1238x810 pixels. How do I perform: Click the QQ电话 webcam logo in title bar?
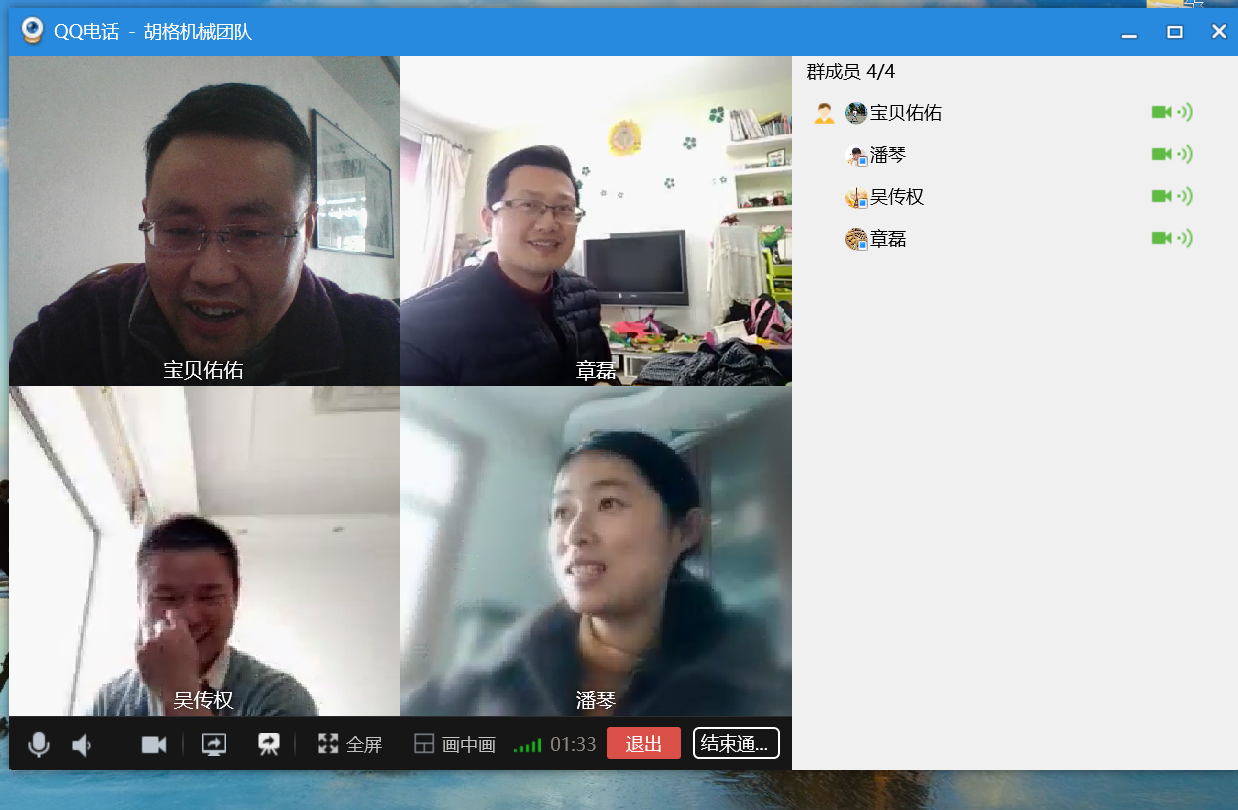(33, 31)
